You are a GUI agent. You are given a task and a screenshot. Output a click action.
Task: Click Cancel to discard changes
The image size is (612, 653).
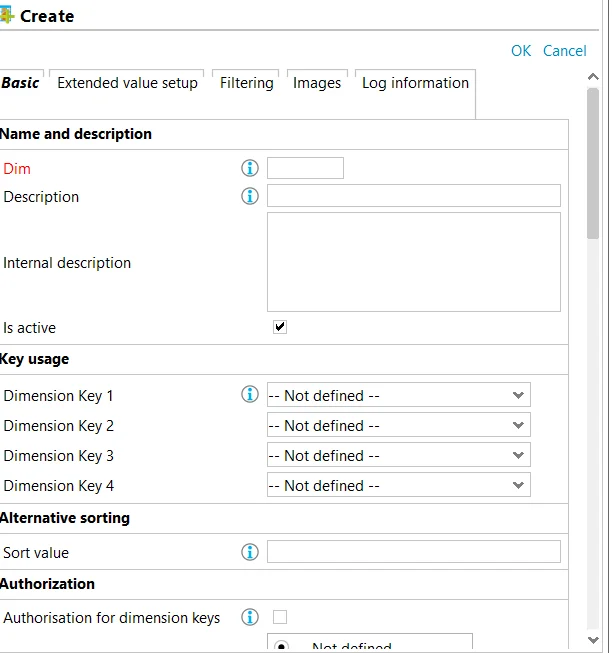click(565, 51)
